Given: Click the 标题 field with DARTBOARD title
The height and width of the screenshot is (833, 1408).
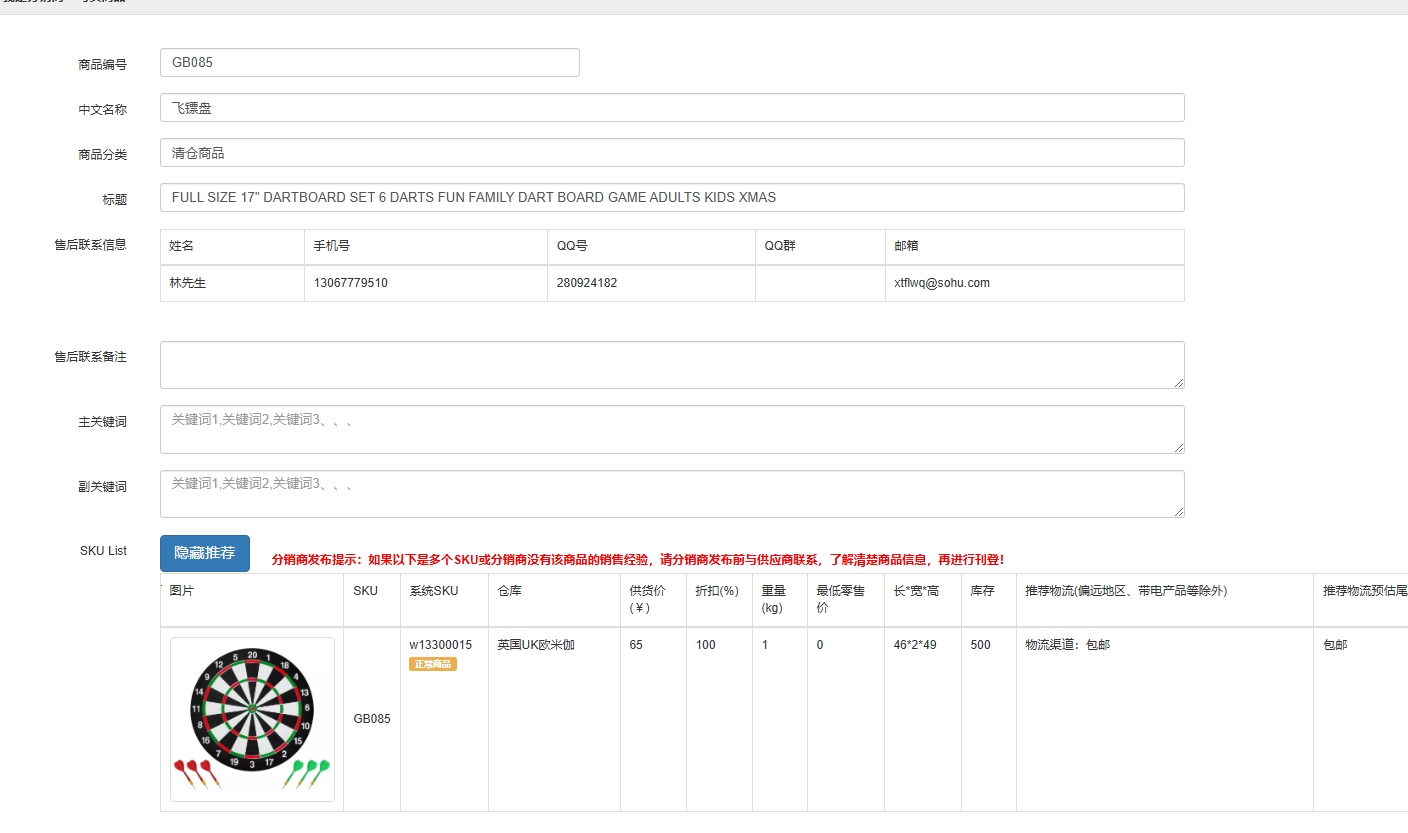Looking at the screenshot, I should 670,197.
